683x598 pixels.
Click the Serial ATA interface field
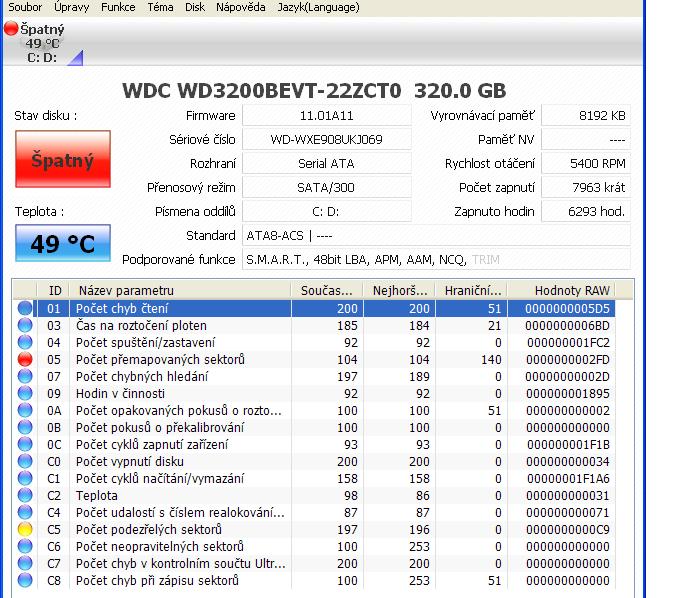[x=327, y=164]
